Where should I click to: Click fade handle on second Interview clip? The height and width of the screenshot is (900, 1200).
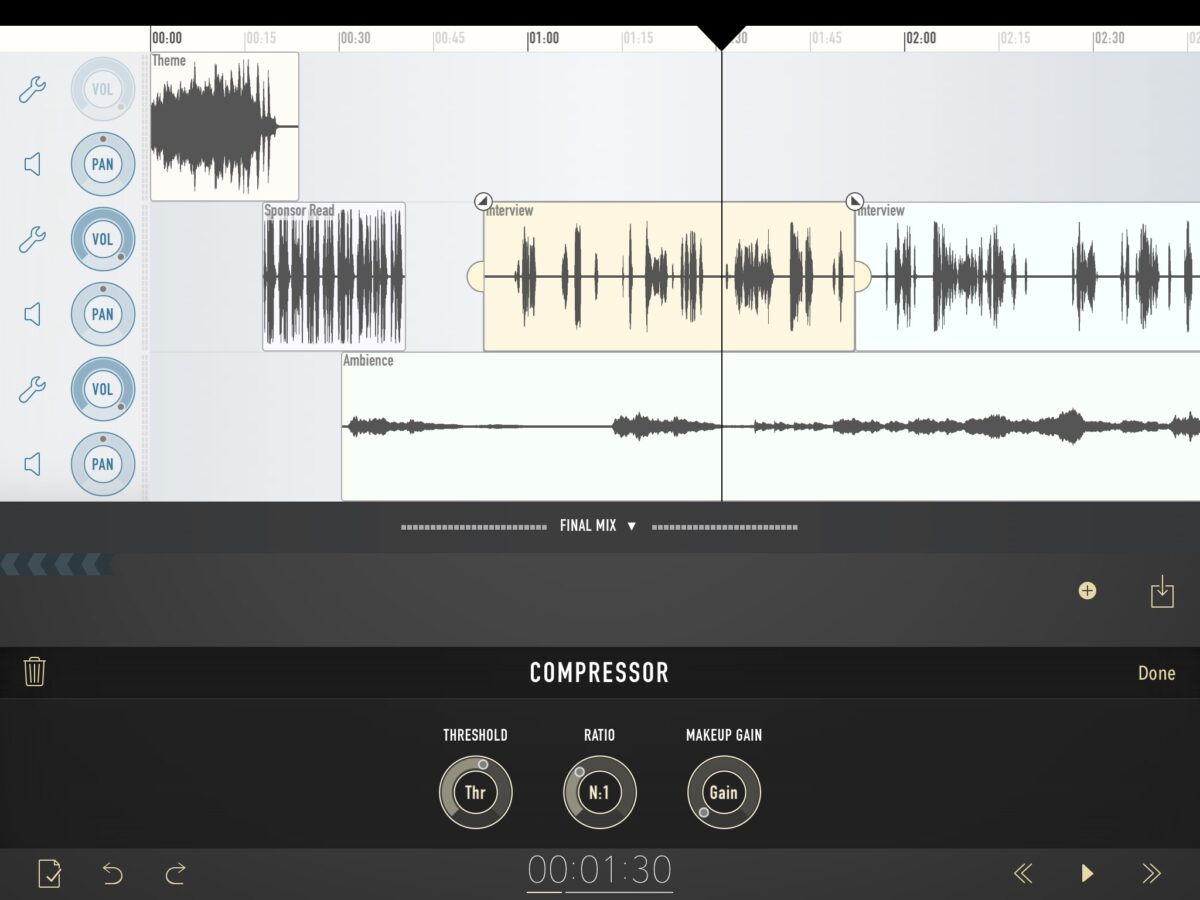click(x=855, y=201)
